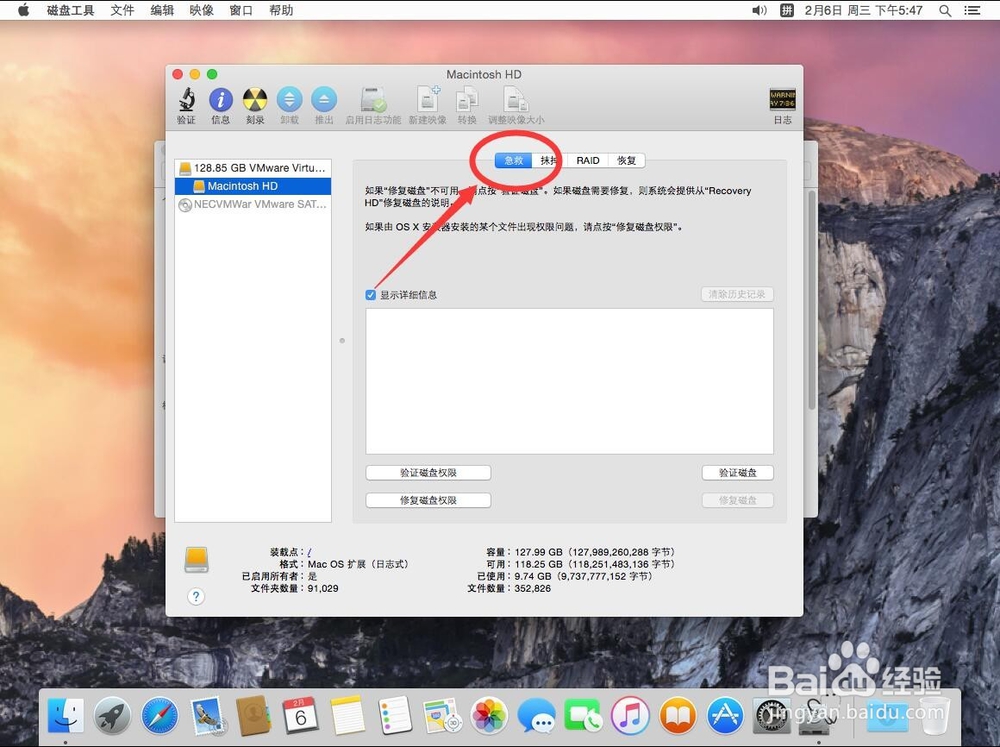Click Repair Disk Permissions (修复磁盘权限) button

pyautogui.click(x=428, y=500)
